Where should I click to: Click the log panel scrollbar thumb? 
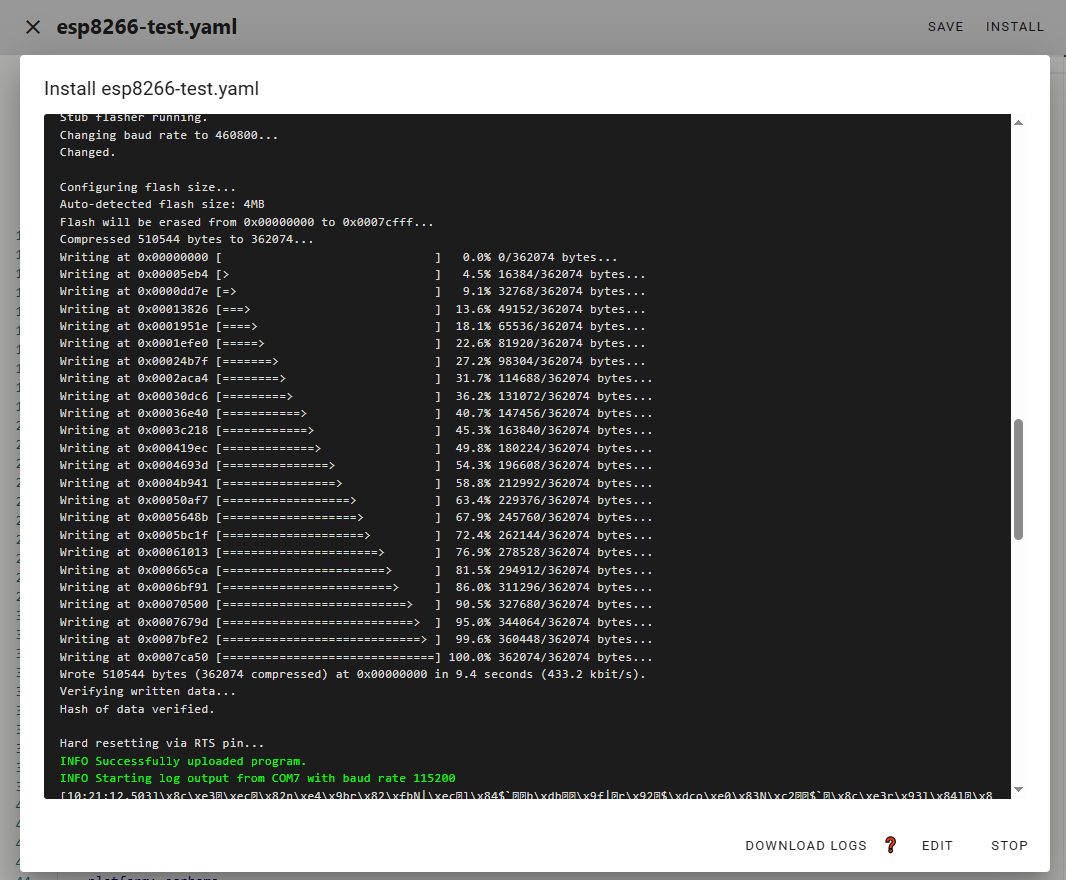[1018, 479]
